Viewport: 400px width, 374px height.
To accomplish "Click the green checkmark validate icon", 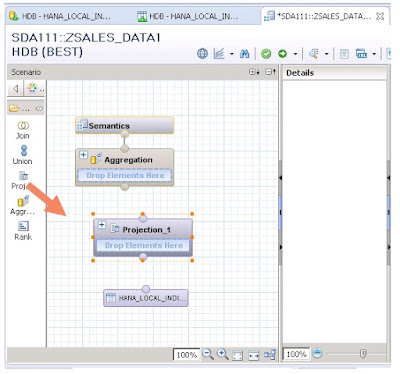I will (266, 54).
